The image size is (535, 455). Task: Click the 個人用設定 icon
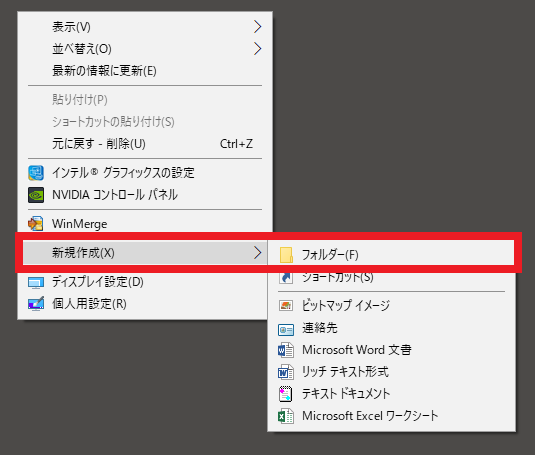[36, 304]
